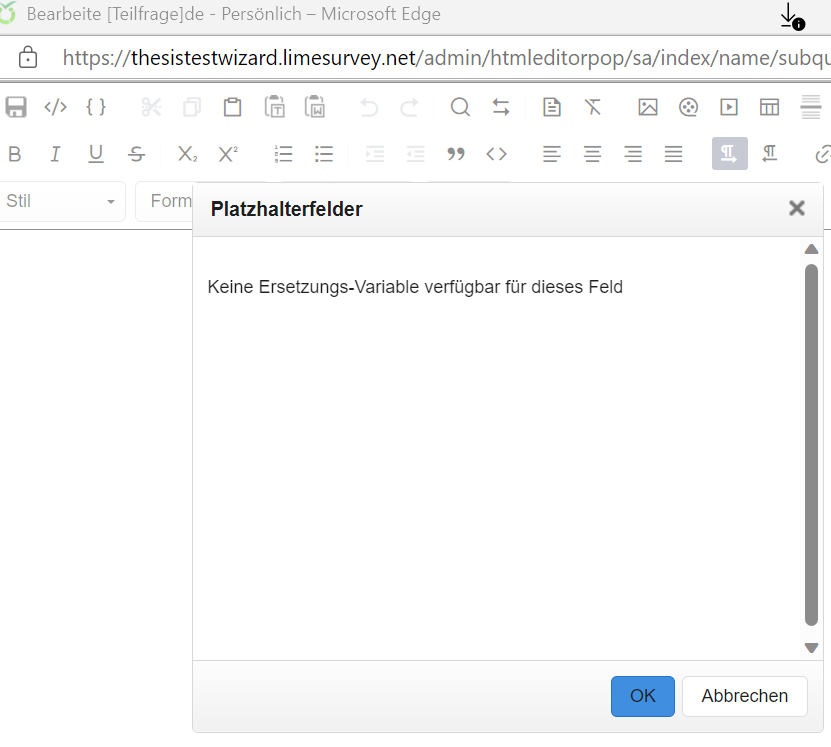Toggle Strikethrough formatting
The image size is (831, 747).
click(136, 154)
